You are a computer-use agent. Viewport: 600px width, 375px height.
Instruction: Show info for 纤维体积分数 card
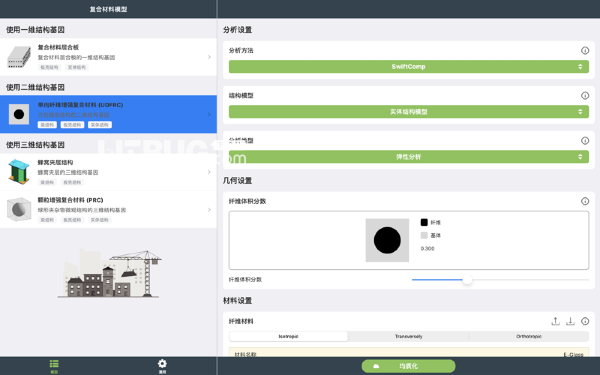coord(585,201)
